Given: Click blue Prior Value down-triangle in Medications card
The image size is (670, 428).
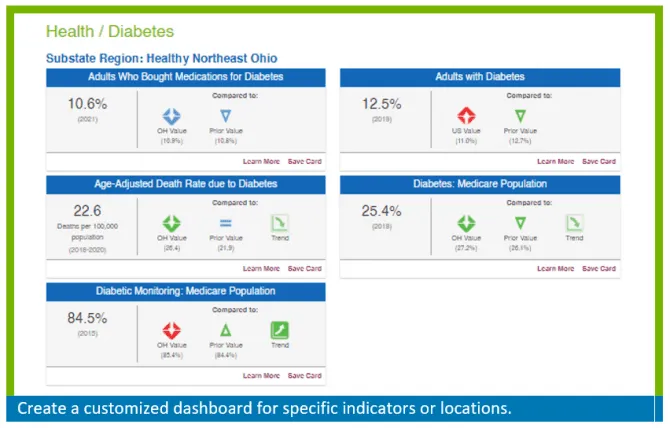Looking at the screenshot, I should tap(226, 116).
